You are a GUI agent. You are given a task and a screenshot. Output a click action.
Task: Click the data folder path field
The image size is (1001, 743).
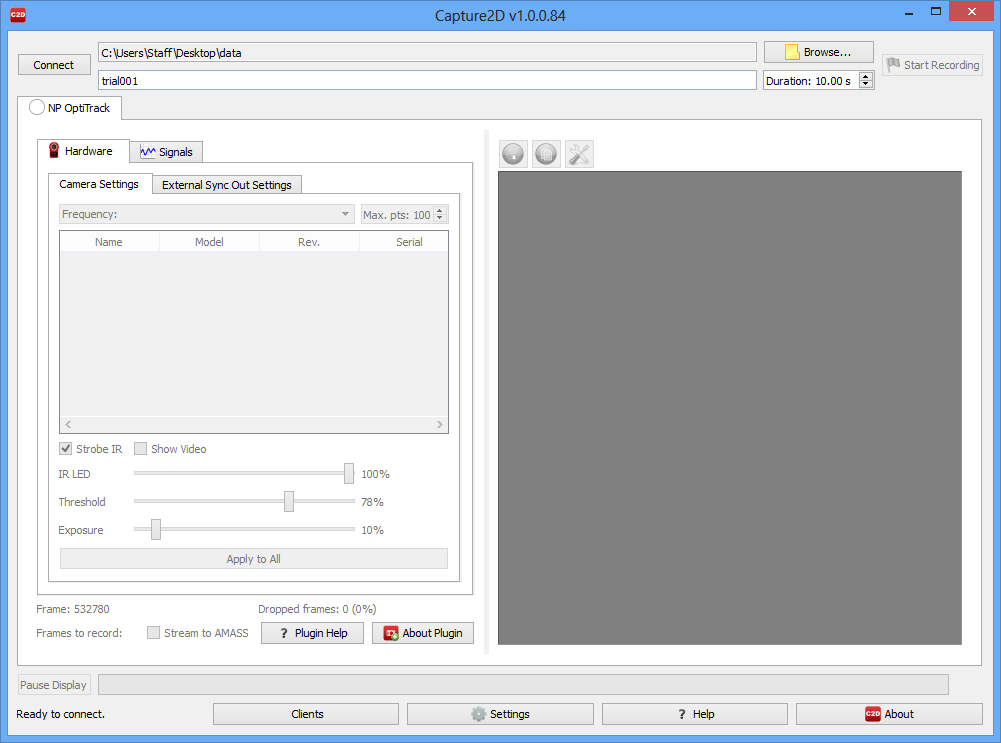[427, 52]
